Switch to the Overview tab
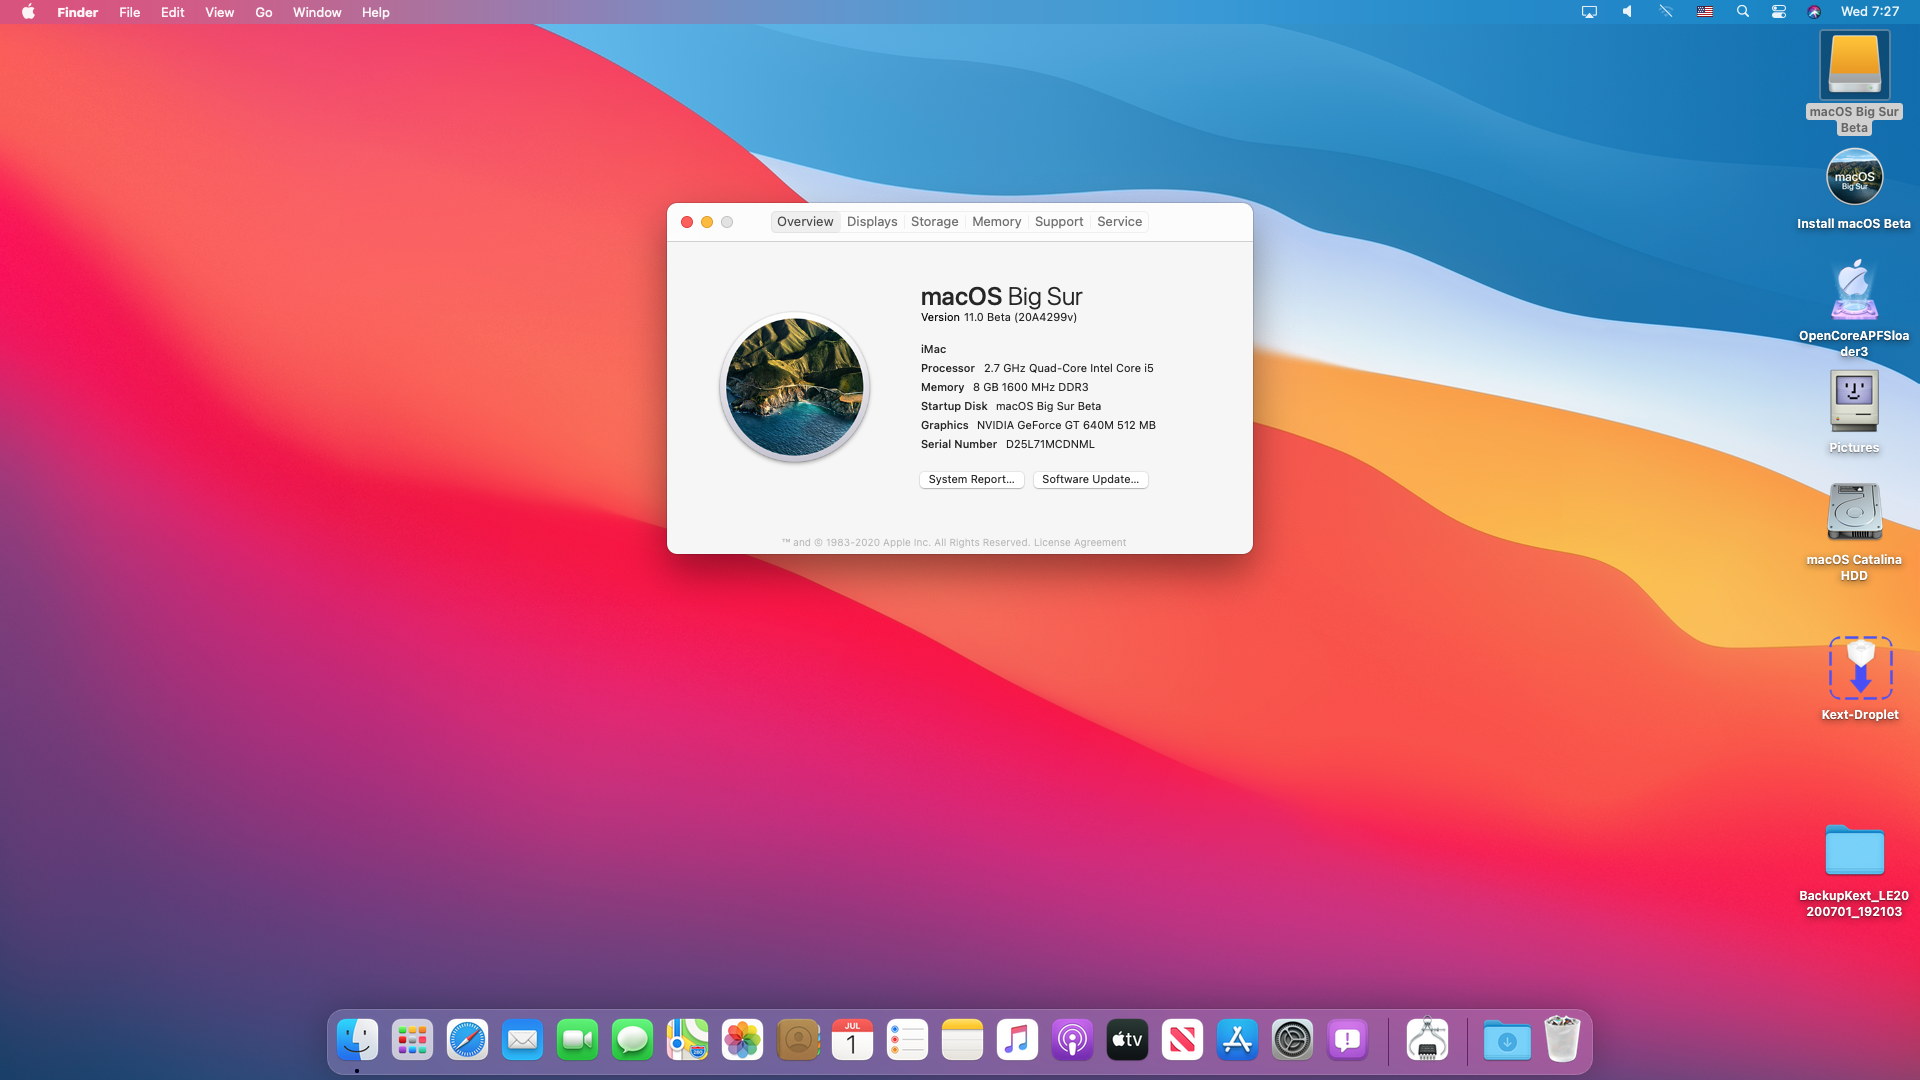 pyautogui.click(x=805, y=222)
